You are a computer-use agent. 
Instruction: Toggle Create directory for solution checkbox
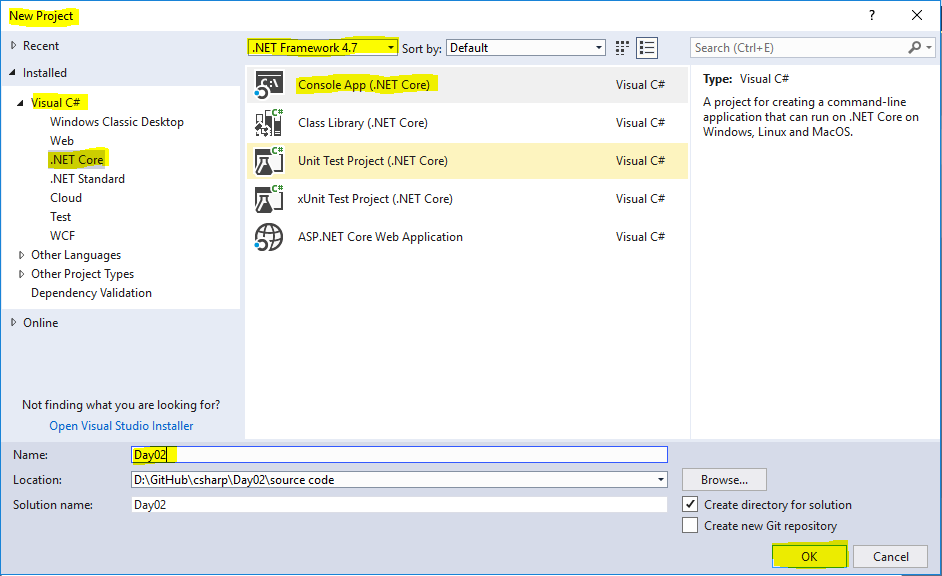[690, 505]
